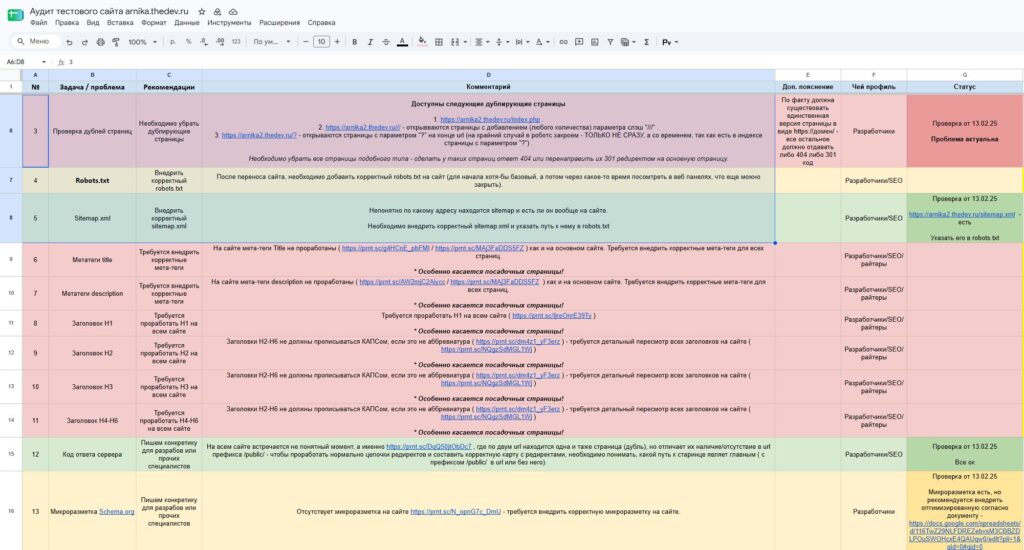Image resolution: width=1024 pixels, height=550 pixels.
Task: Insert a chart from the toolbar
Action: (x=594, y=42)
